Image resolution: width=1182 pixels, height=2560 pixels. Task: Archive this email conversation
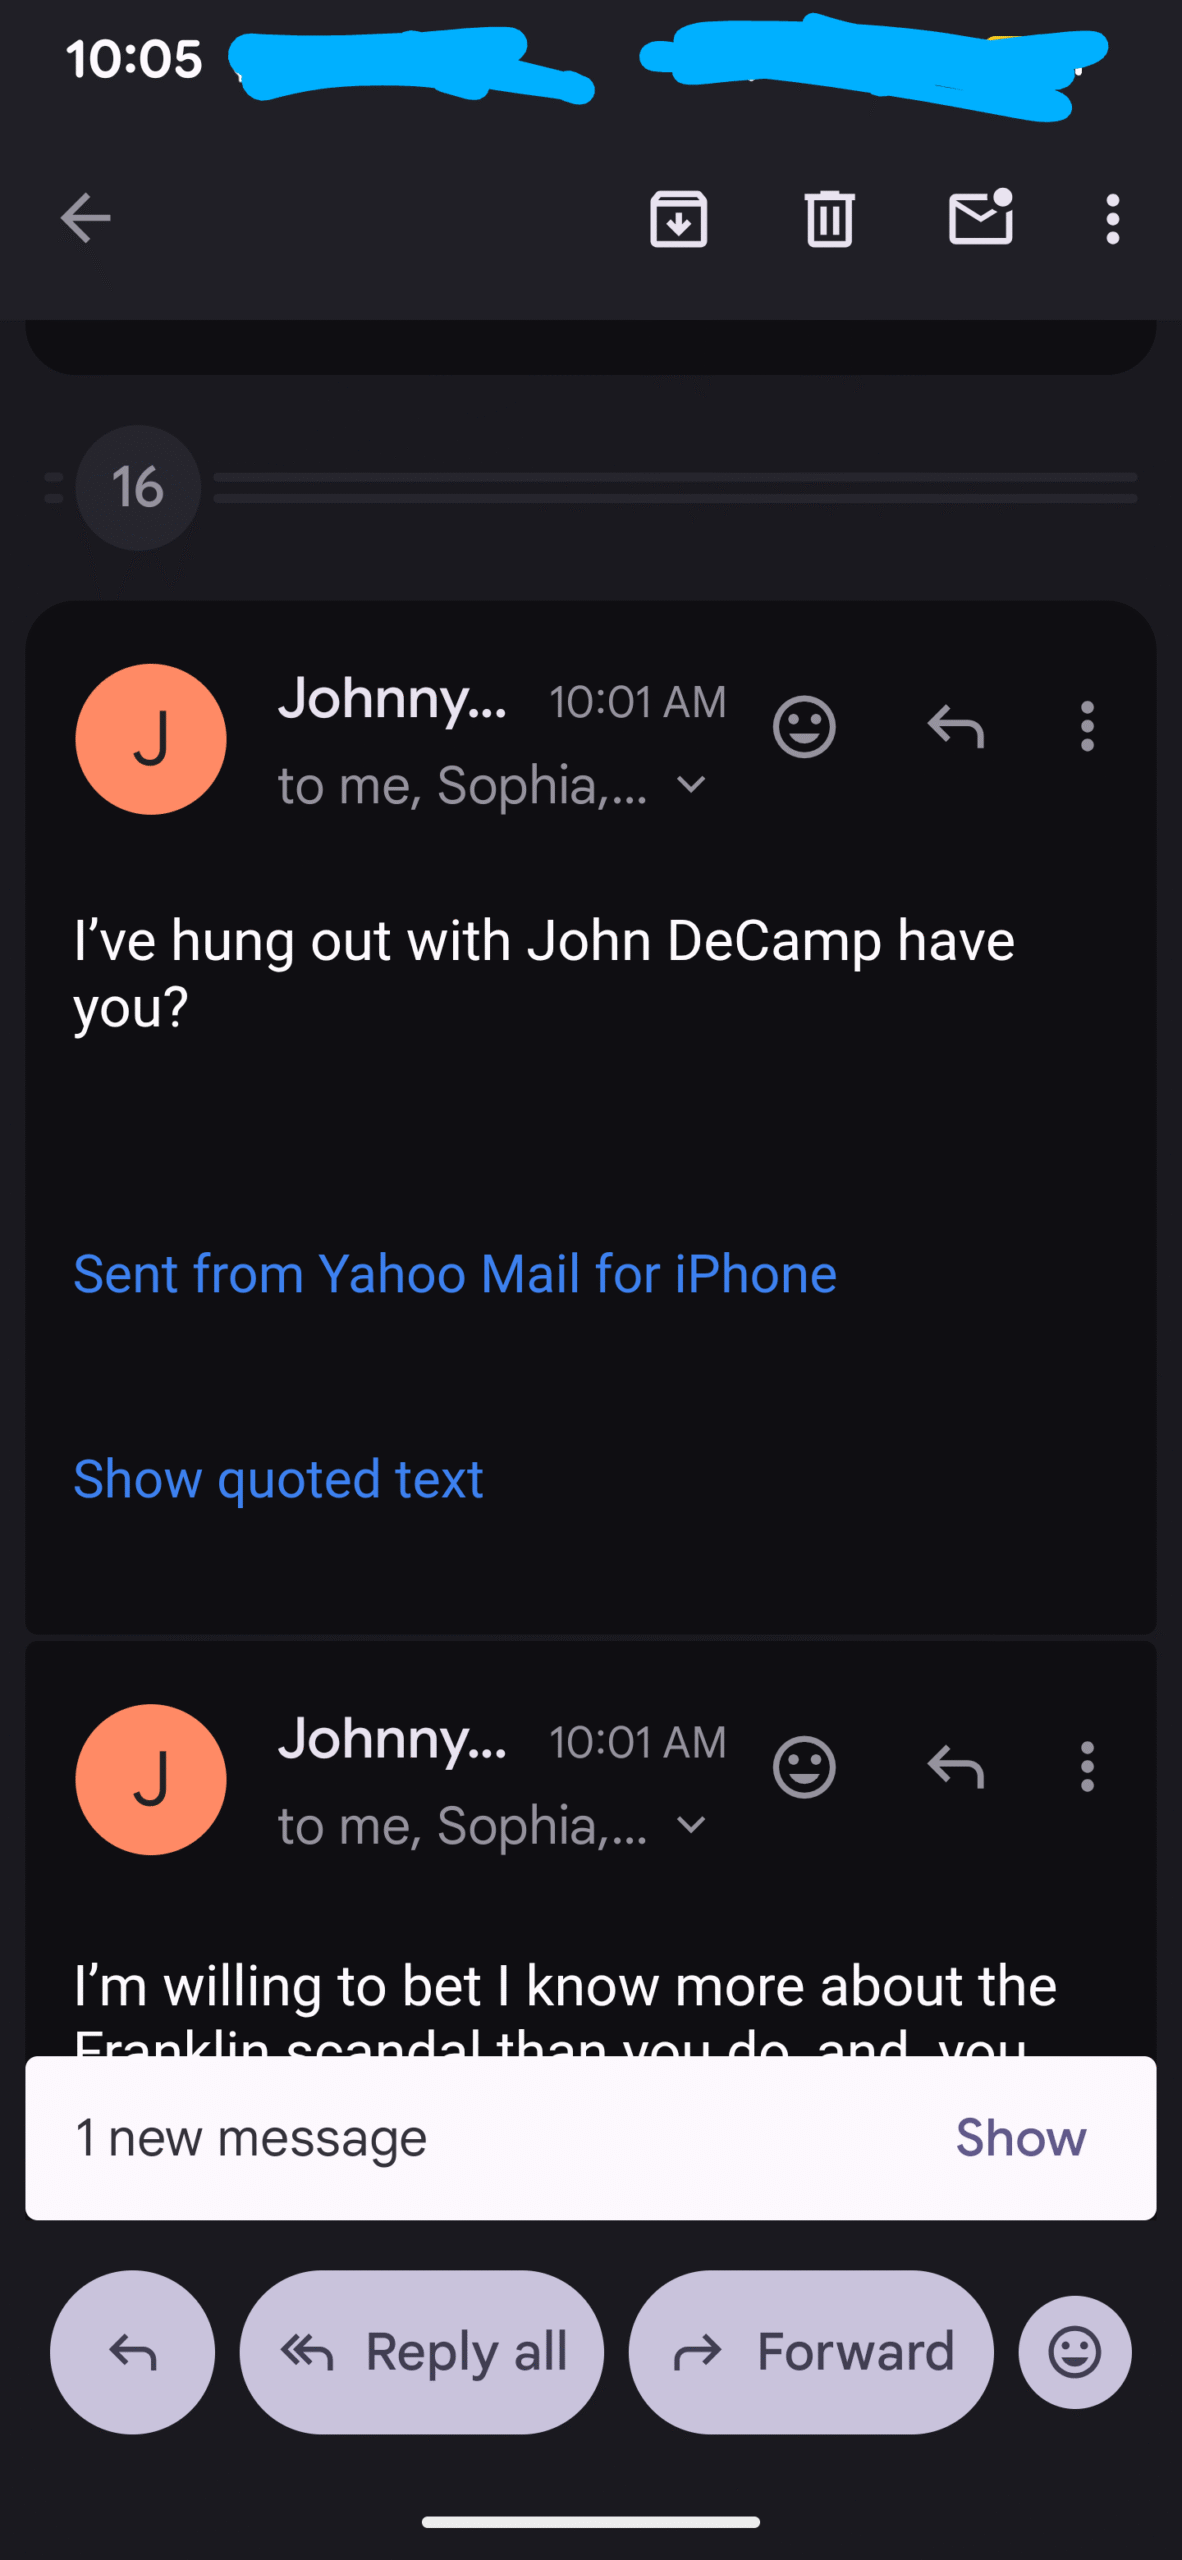pyautogui.click(x=678, y=218)
